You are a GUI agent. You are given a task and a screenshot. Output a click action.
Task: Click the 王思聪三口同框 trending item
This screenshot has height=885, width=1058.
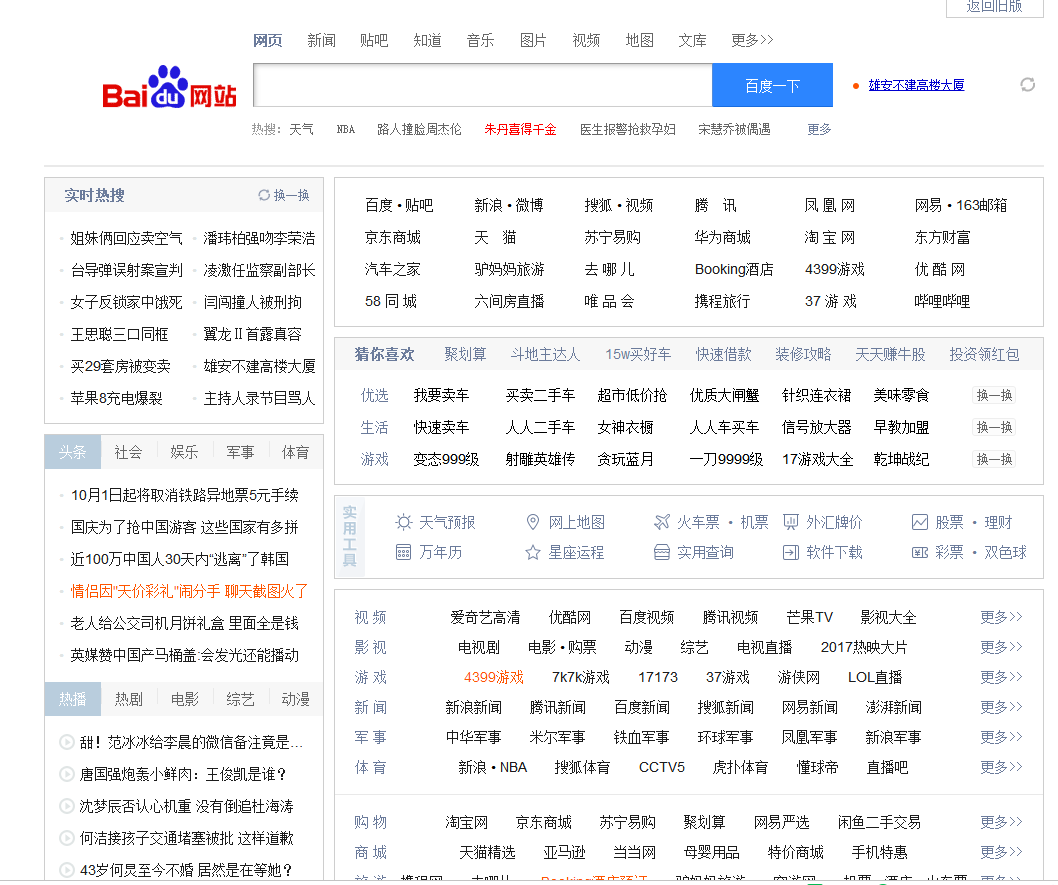[x=119, y=334]
